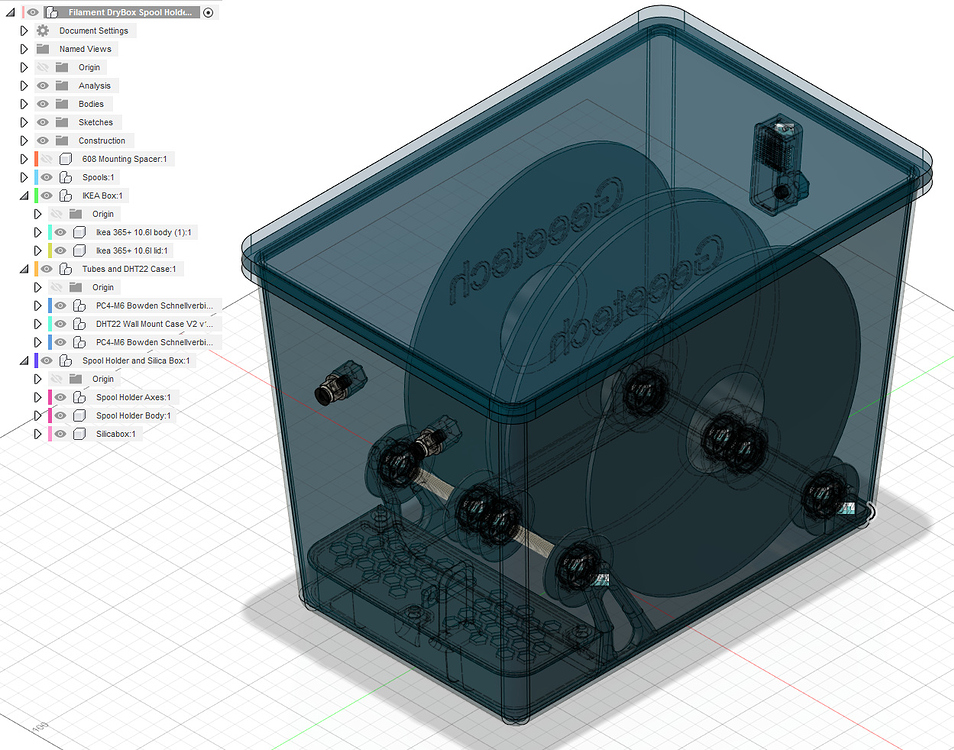Viewport: 954px width, 750px height.
Task: Click the body icon beside Silicabox:1
Action: click(x=81, y=434)
